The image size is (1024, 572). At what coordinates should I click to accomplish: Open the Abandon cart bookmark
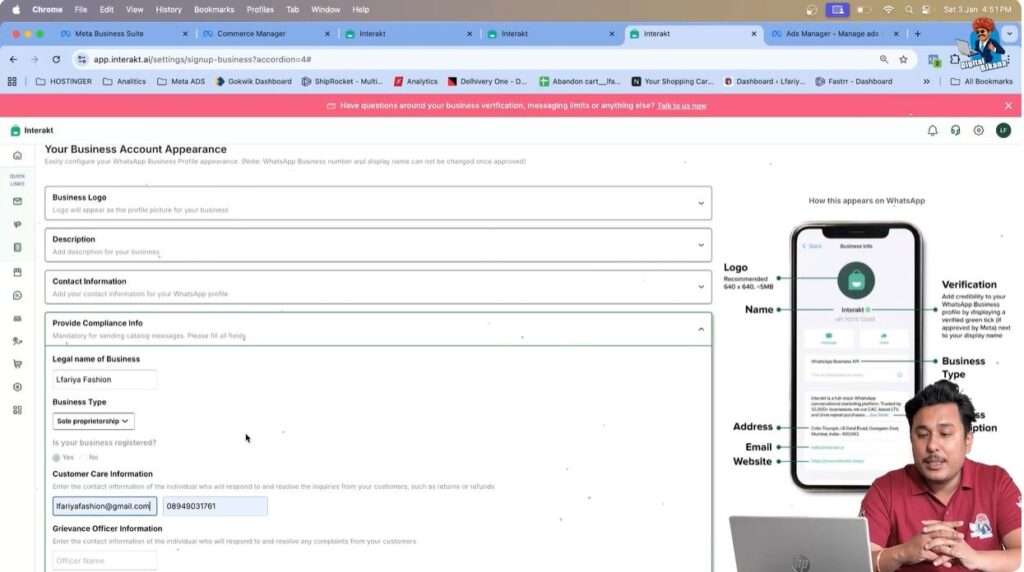point(580,82)
